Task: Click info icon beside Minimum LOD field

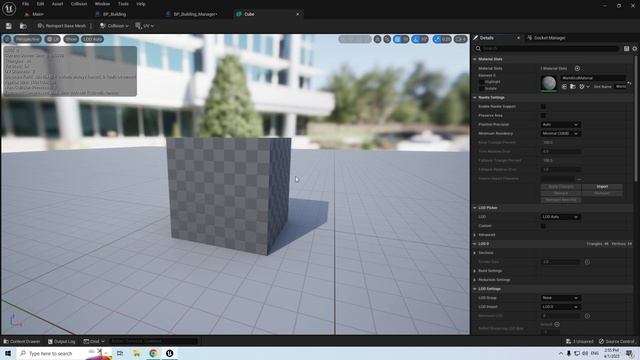Action: 587,316
